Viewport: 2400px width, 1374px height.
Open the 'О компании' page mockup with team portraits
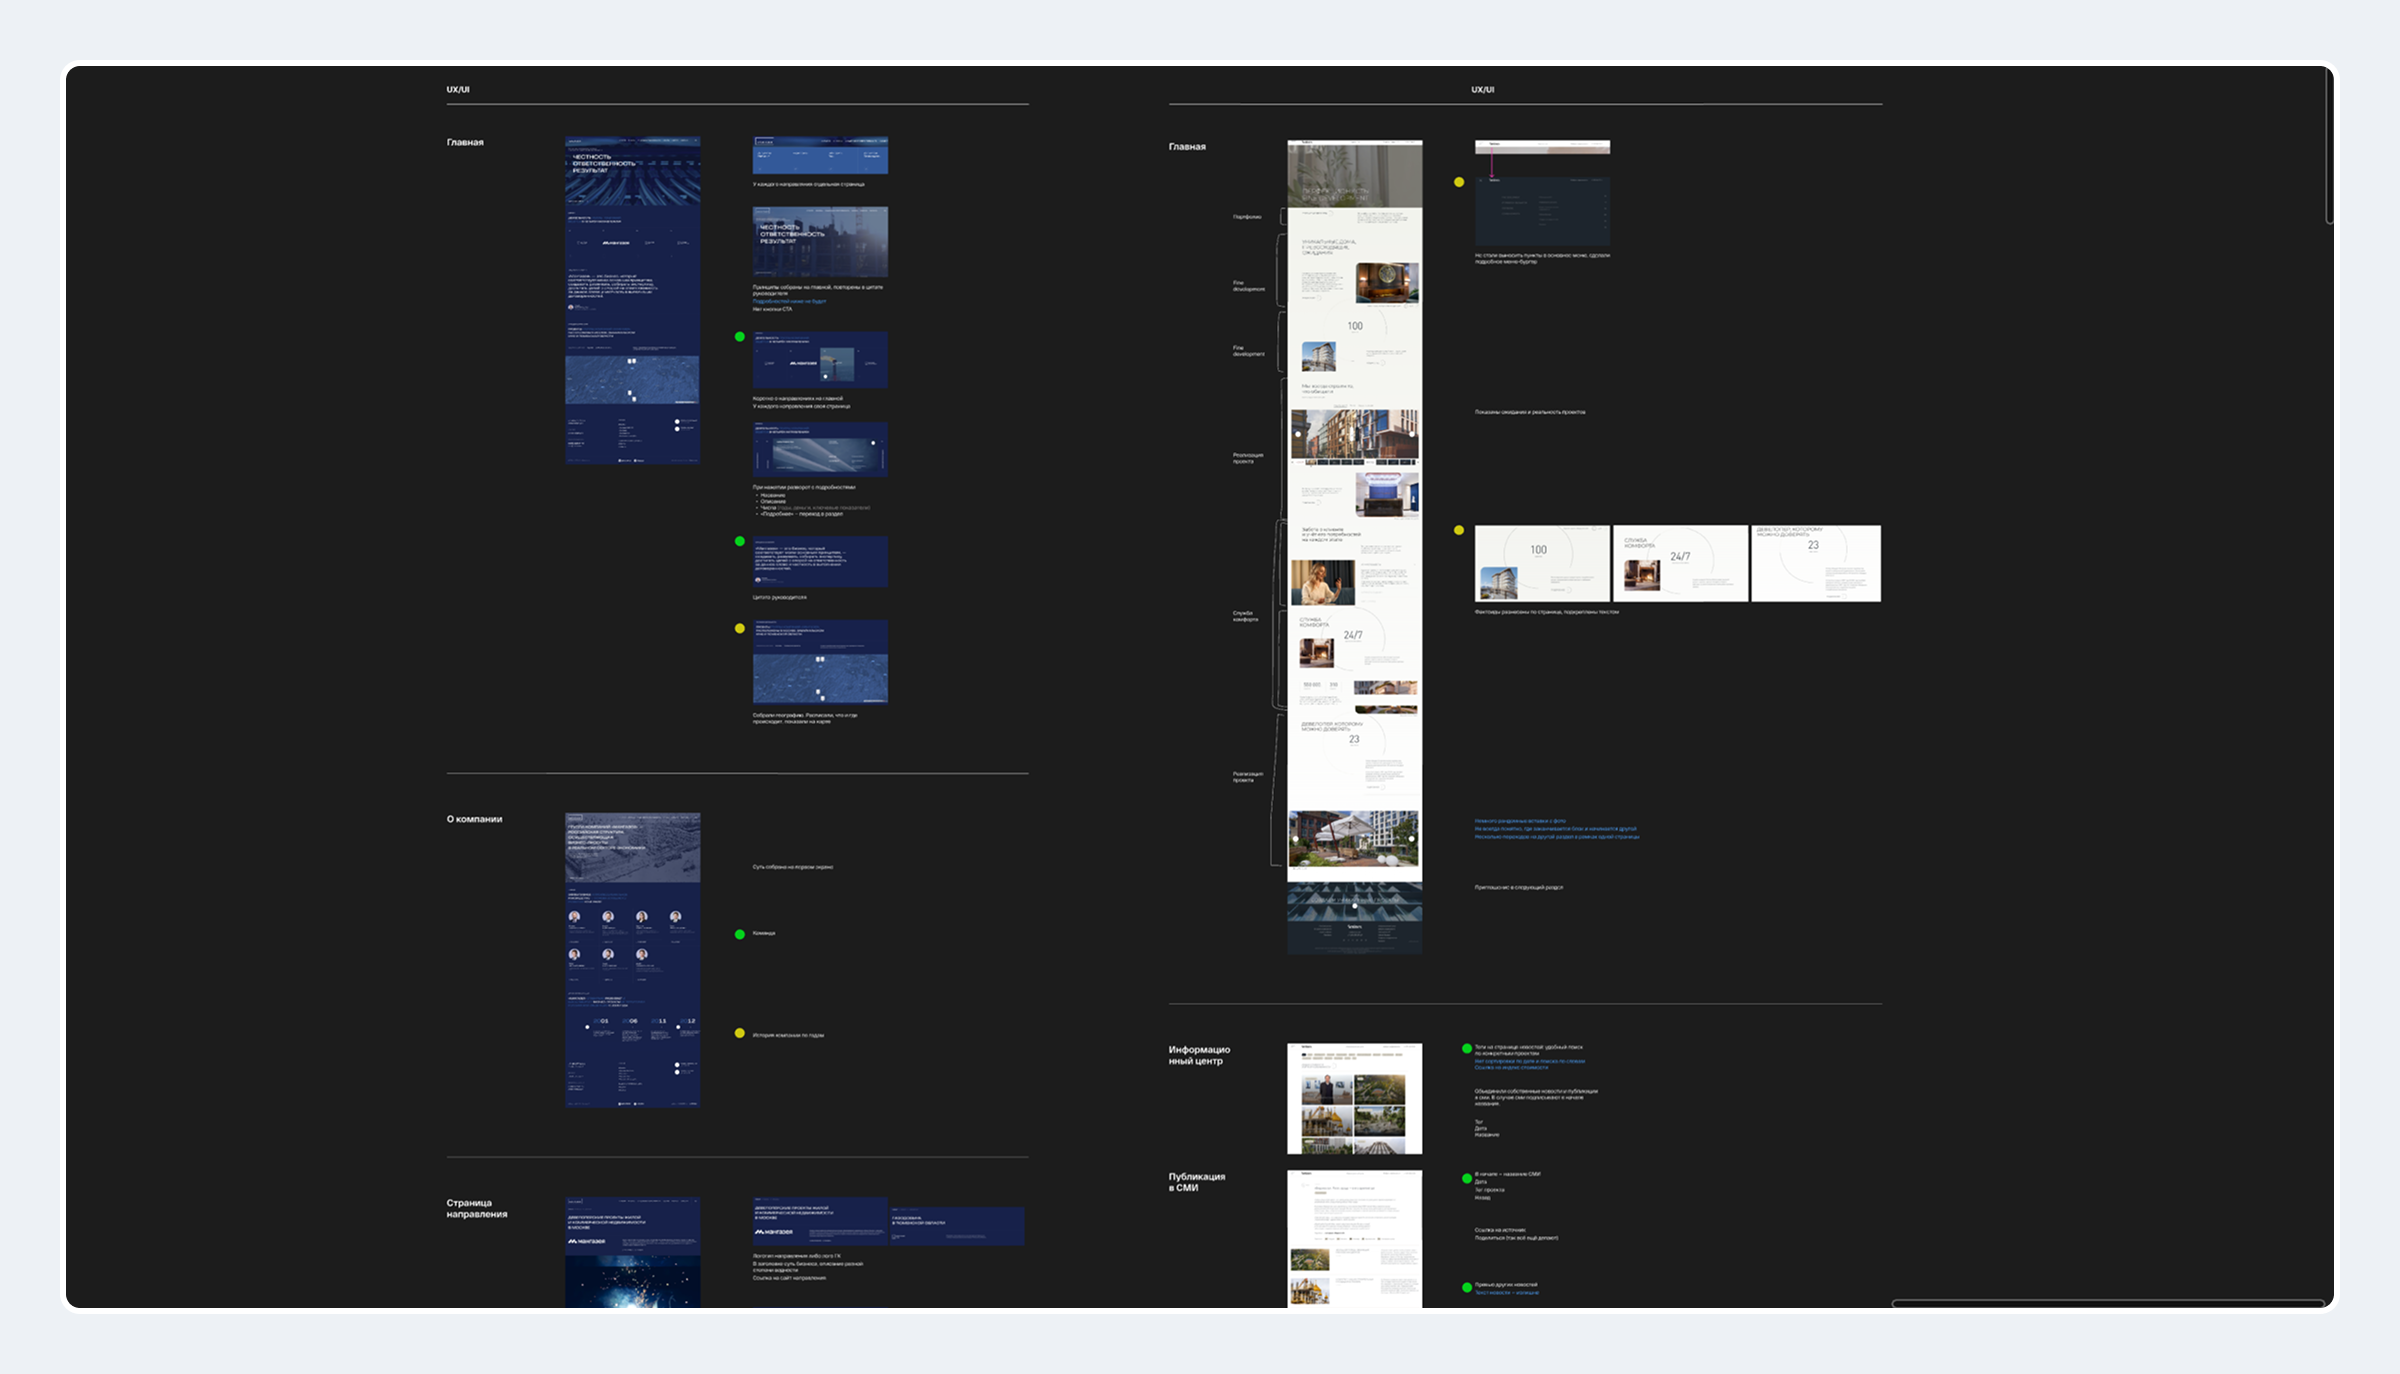point(632,959)
